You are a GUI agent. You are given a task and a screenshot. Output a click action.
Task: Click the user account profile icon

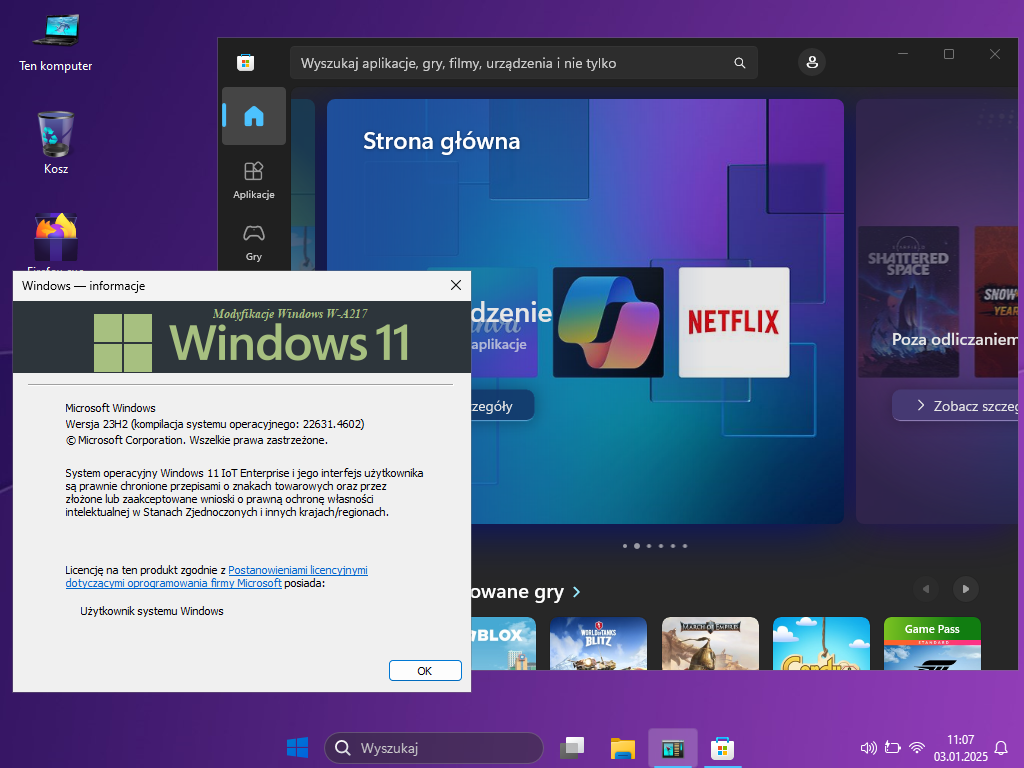click(x=811, y=63)
